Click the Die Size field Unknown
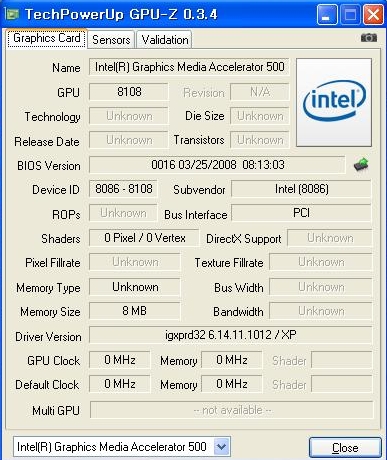Viewport: 387px width, 460px height. coord(260,116)
